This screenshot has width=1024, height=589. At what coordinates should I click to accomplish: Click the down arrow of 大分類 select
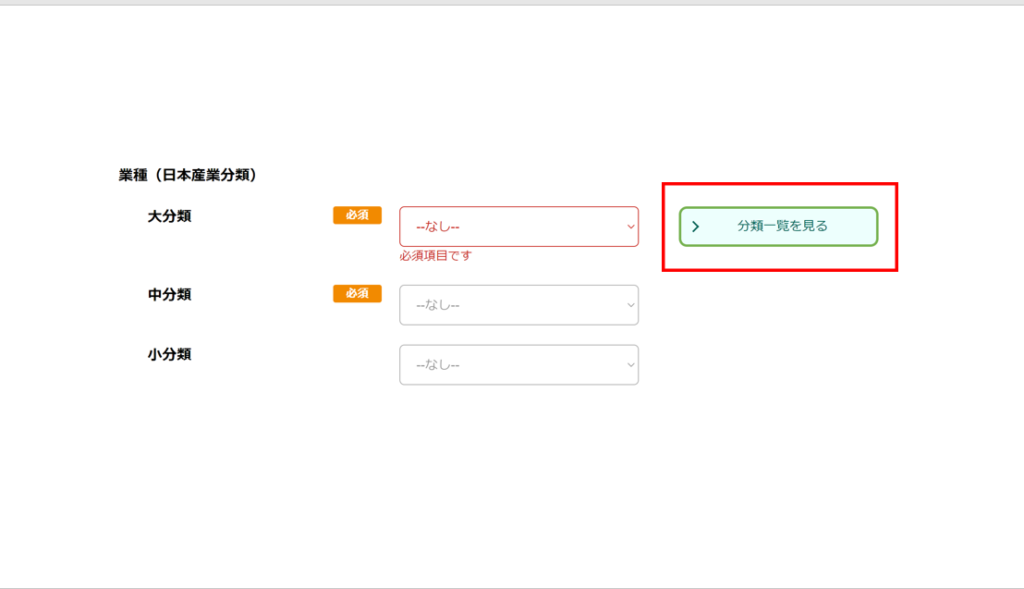click(631, 227)
